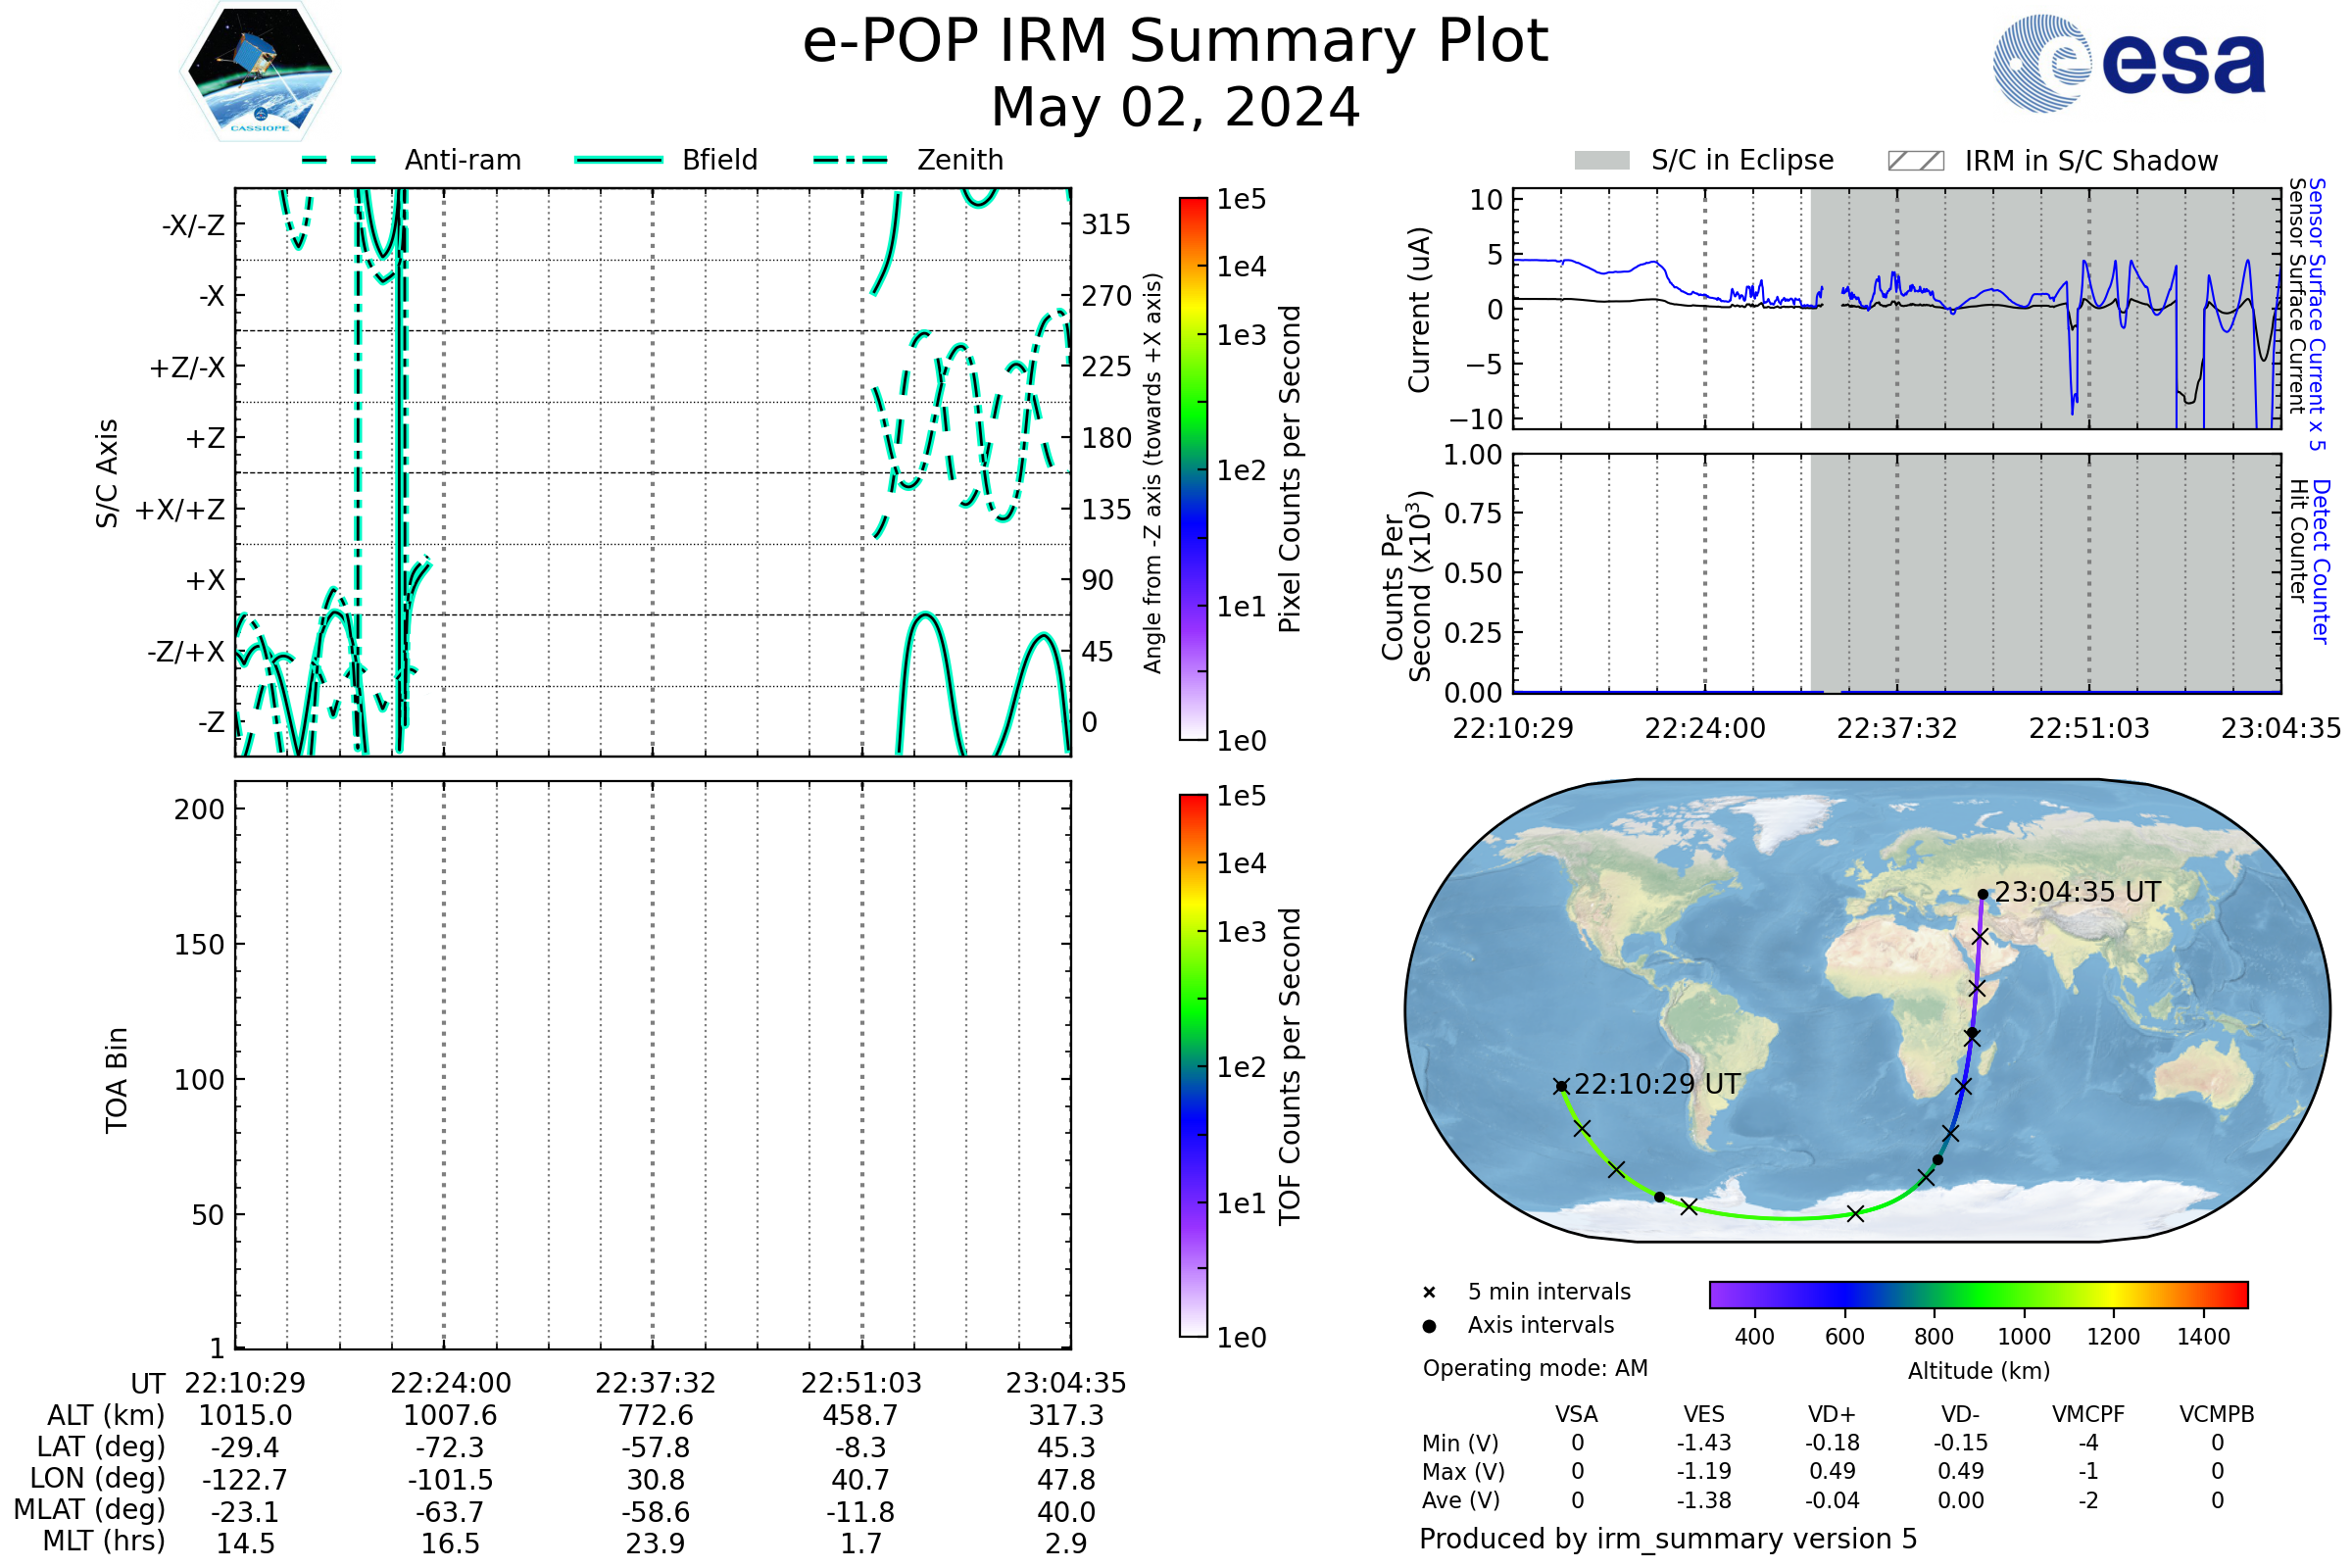Click the CASSIOPE satellite hexagon logo
This screenshot has height=1568, width=2352.
pos(260,72)
